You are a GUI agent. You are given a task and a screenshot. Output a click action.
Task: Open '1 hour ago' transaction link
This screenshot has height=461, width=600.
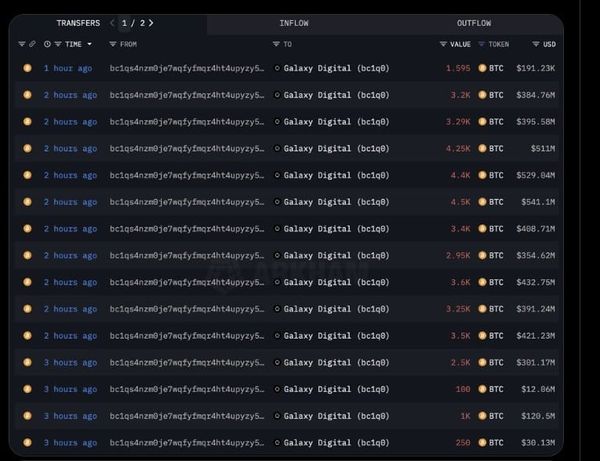(68, 68)
